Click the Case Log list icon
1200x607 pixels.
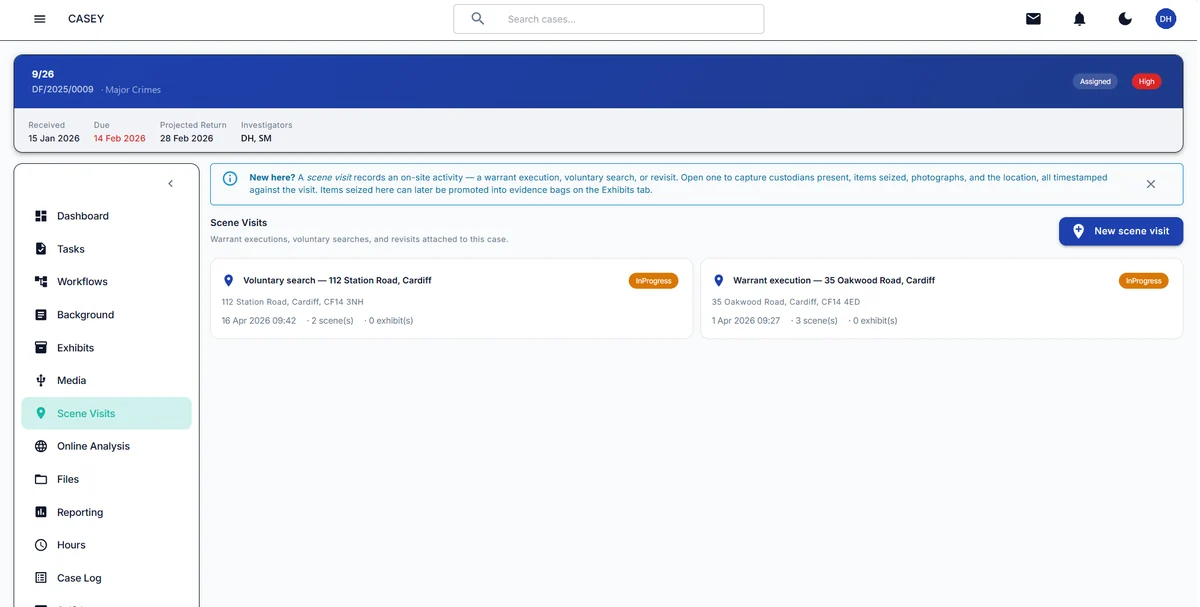[x=41, y=578]
